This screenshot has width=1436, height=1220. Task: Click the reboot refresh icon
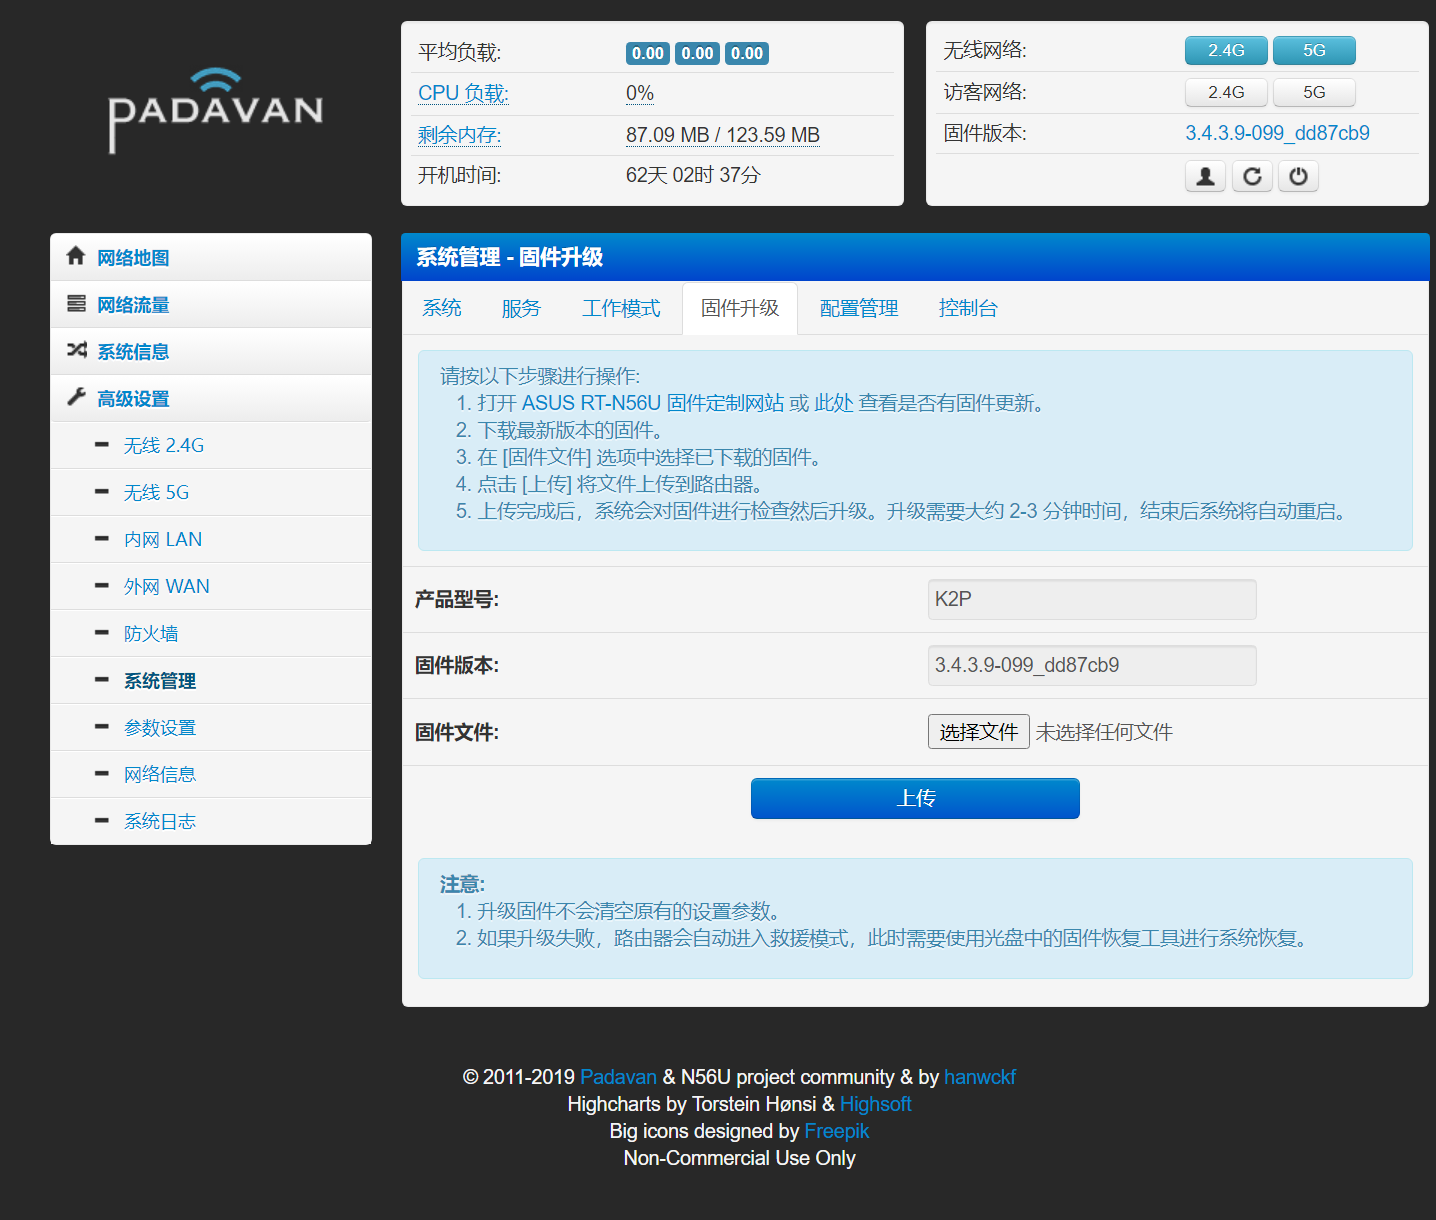pyautogui.click(x=1251, y=176)
